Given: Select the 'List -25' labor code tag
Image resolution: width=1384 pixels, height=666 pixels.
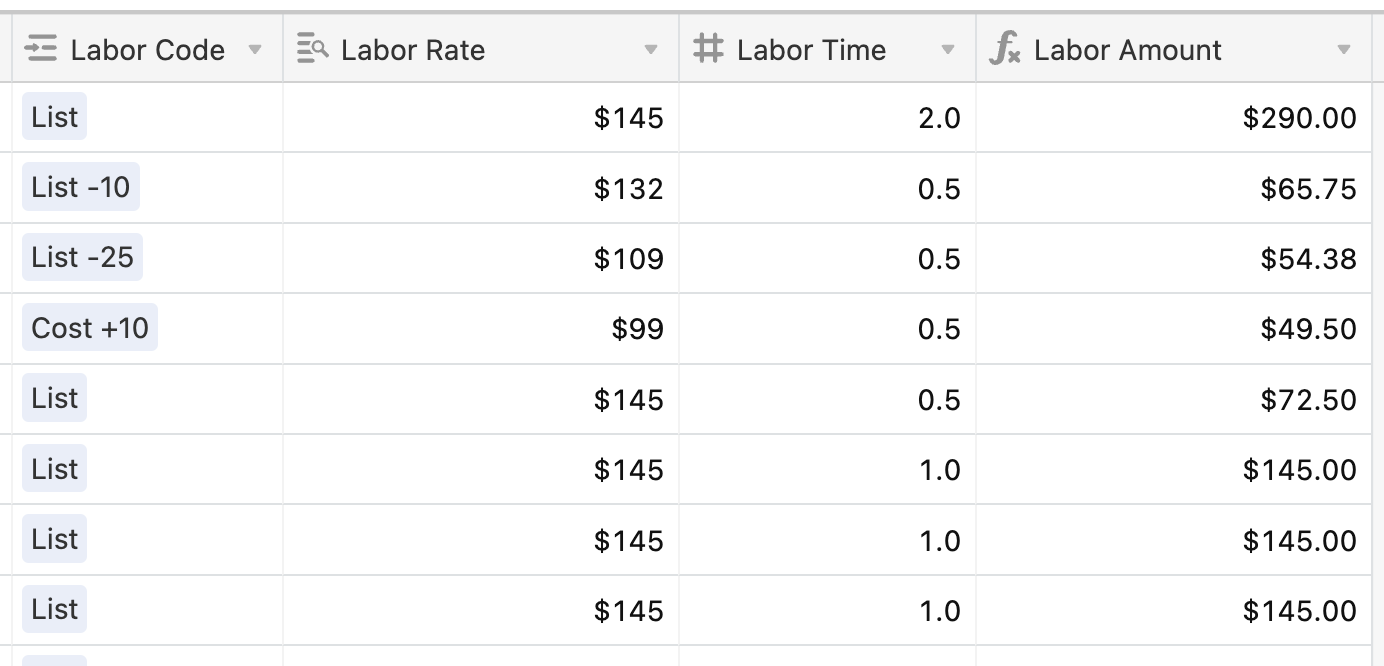Looking at the screenshot, I should pos(82,258).
